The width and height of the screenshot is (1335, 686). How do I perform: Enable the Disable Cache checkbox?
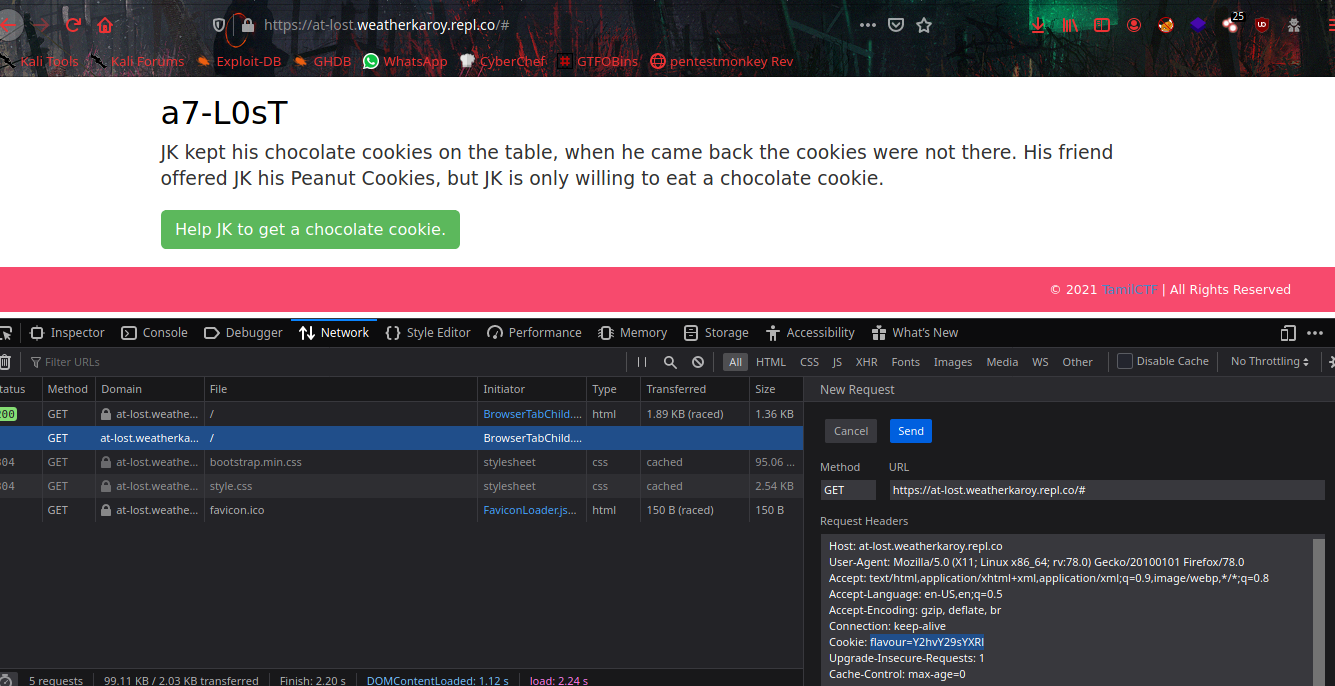pos(1124,361)
